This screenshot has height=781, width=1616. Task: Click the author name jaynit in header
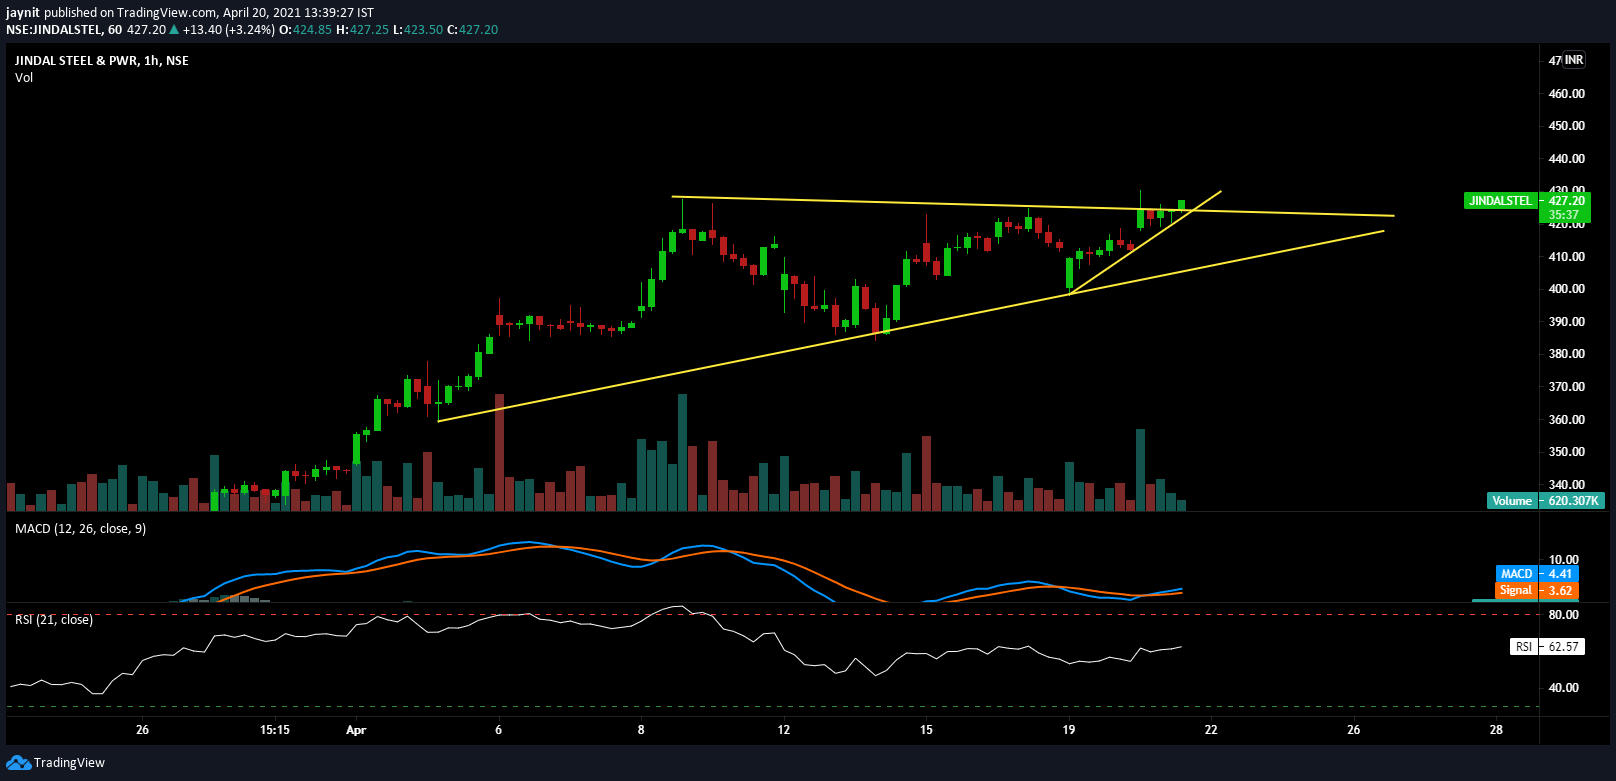pyautogui.click(x=23, y=13)
